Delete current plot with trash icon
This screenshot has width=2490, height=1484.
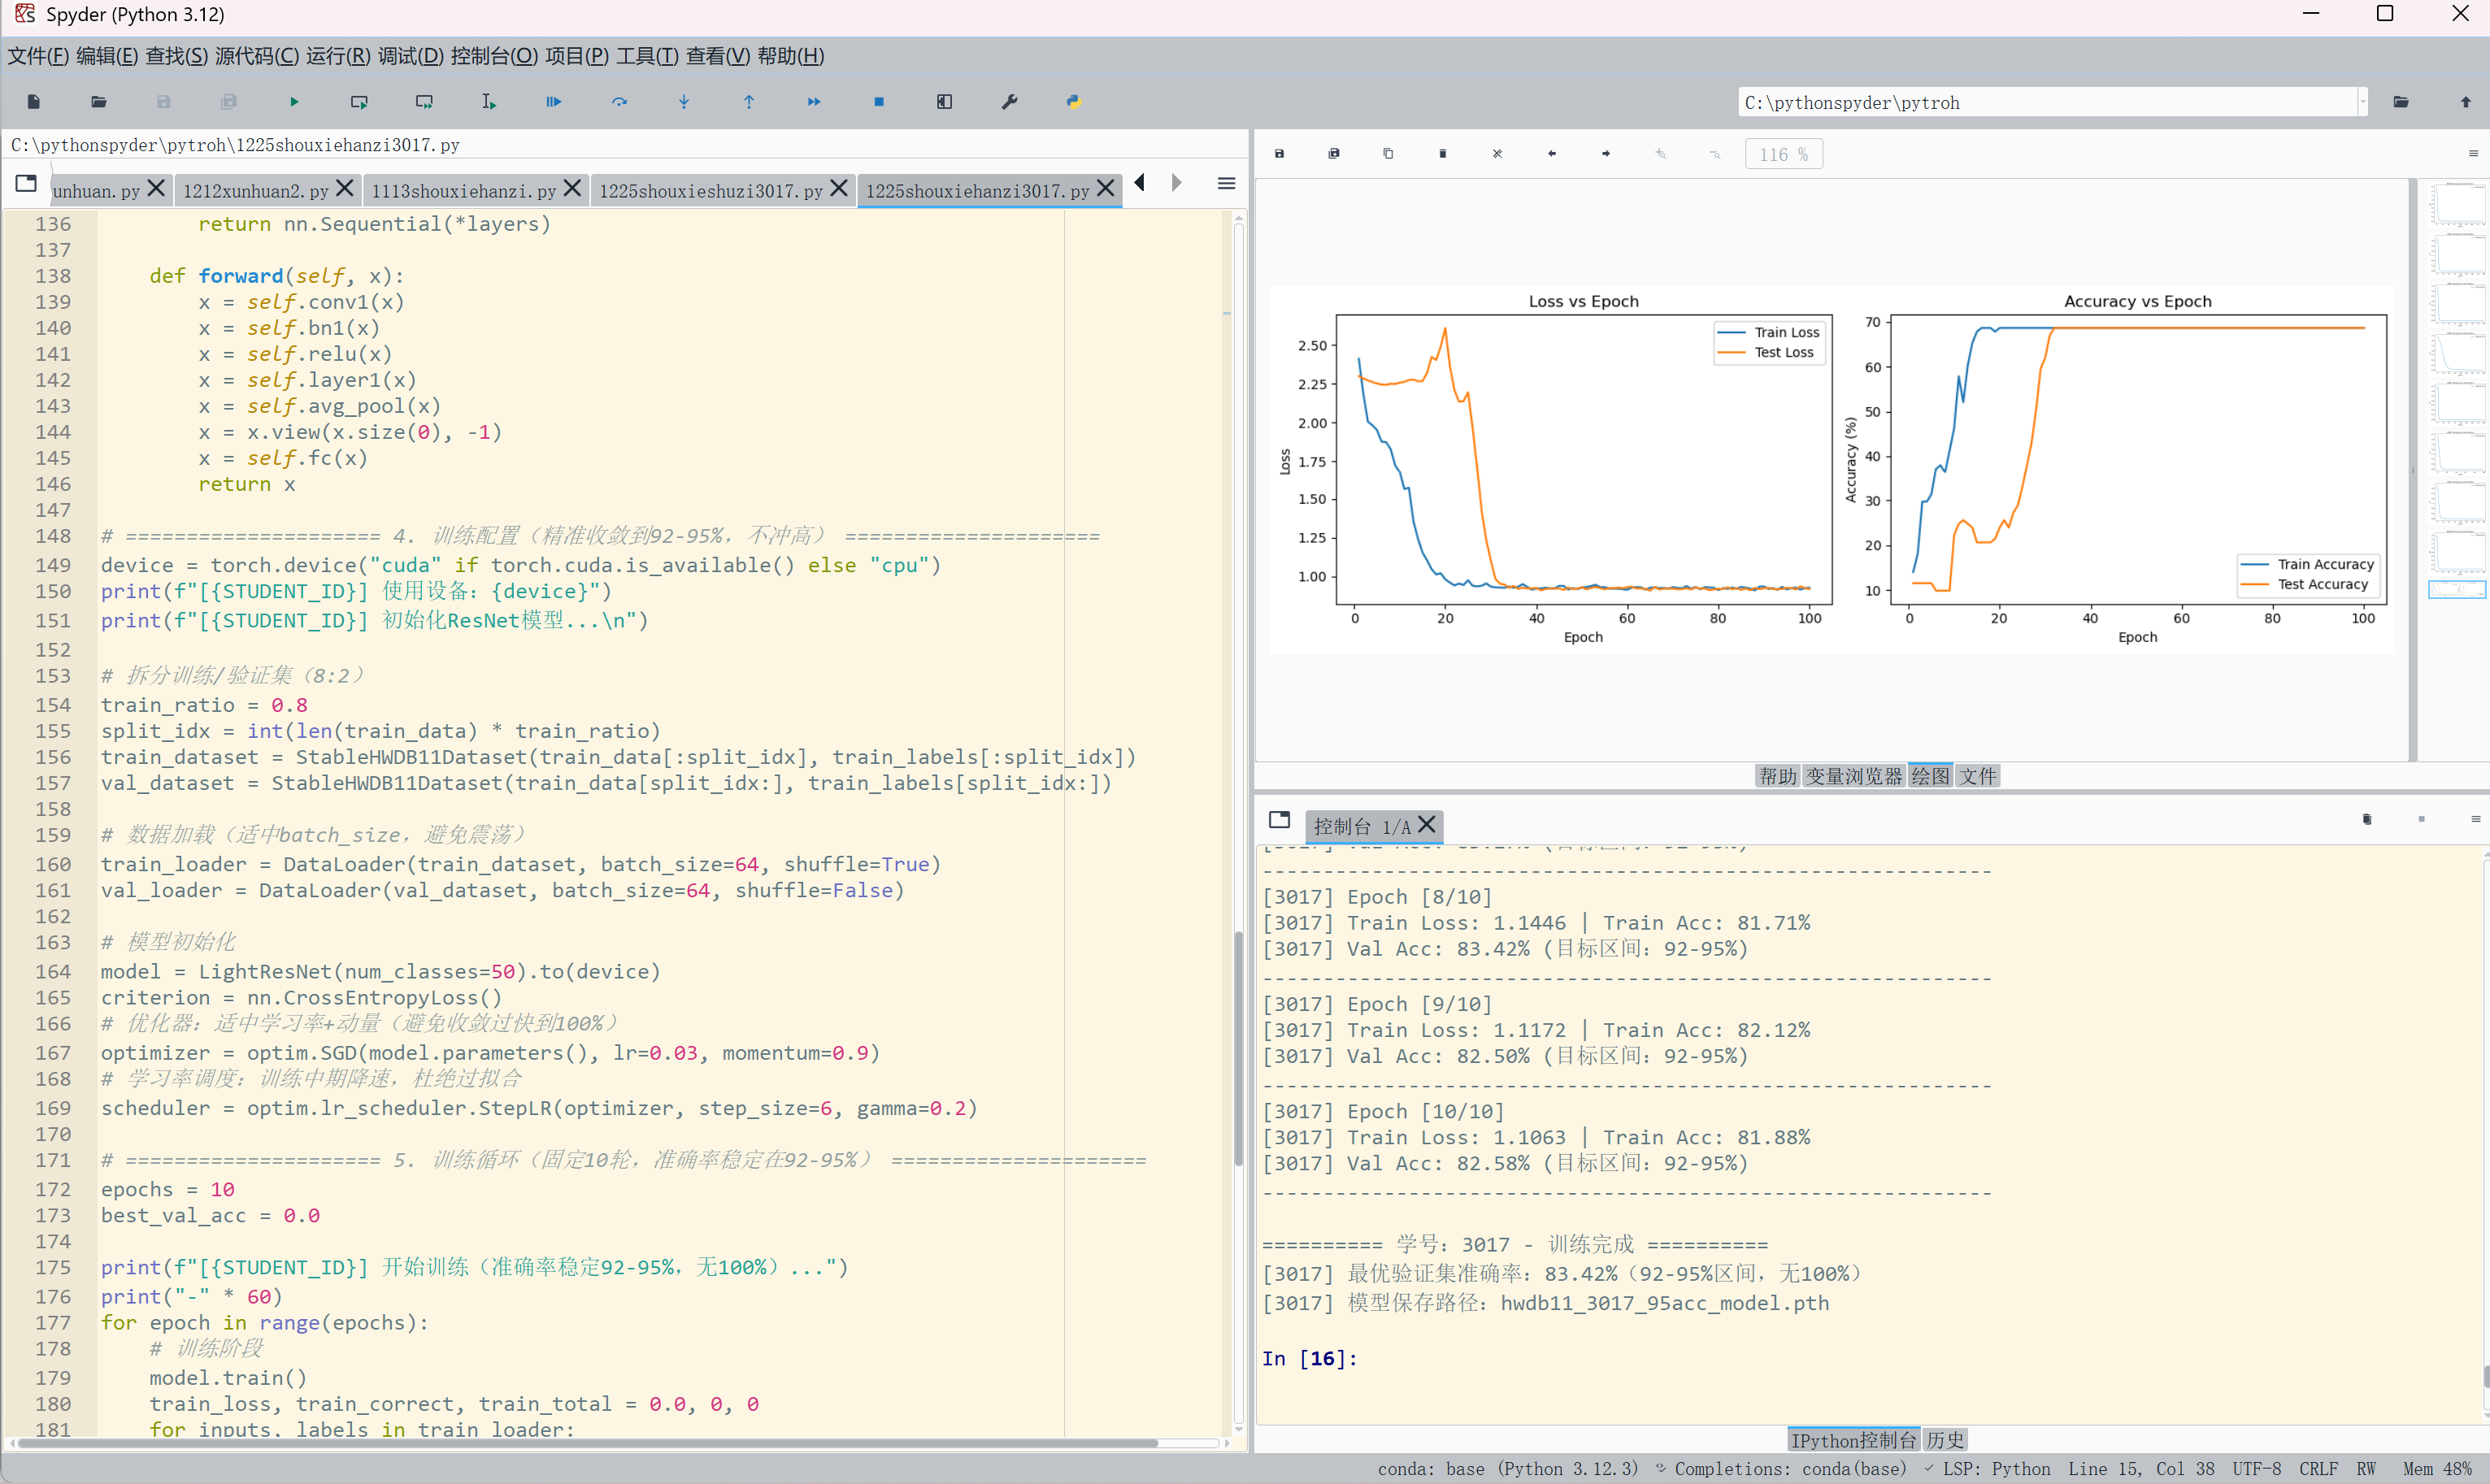tap(1443, 154)
